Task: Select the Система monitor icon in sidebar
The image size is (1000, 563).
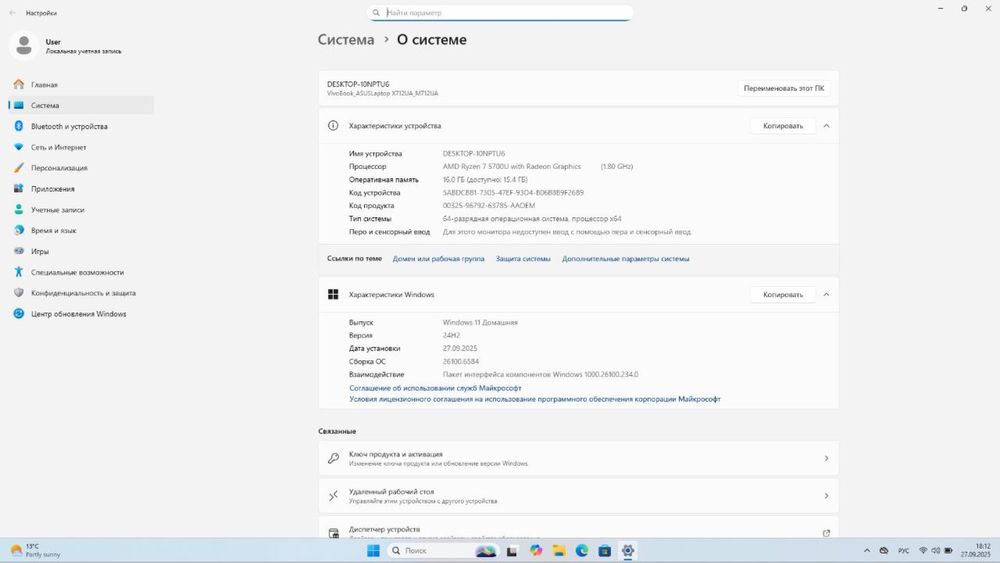Action: pos(18,105)
